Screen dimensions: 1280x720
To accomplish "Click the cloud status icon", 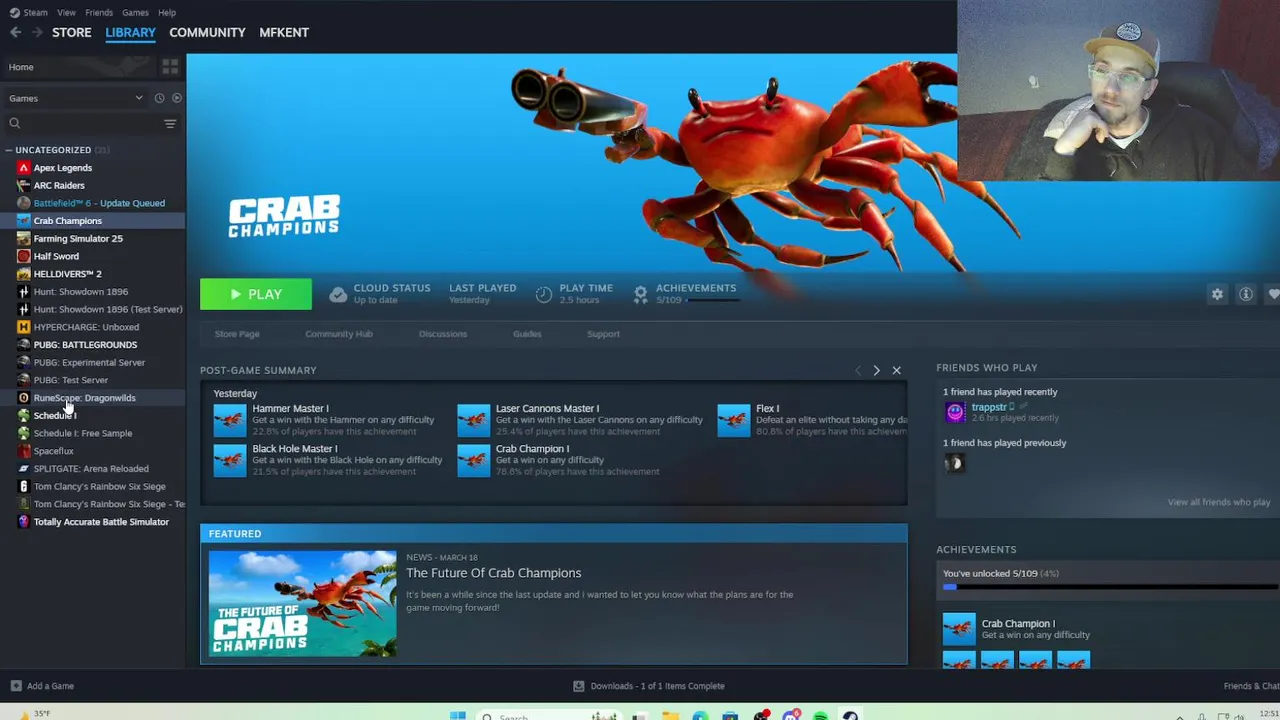I will click(x=338, y=294).
